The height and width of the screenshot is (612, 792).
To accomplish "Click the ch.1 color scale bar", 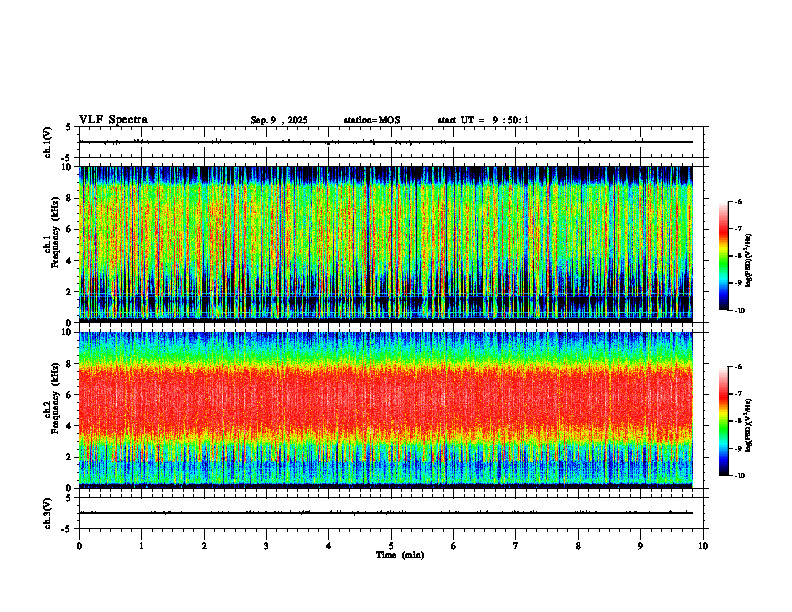I will (723, 256).
